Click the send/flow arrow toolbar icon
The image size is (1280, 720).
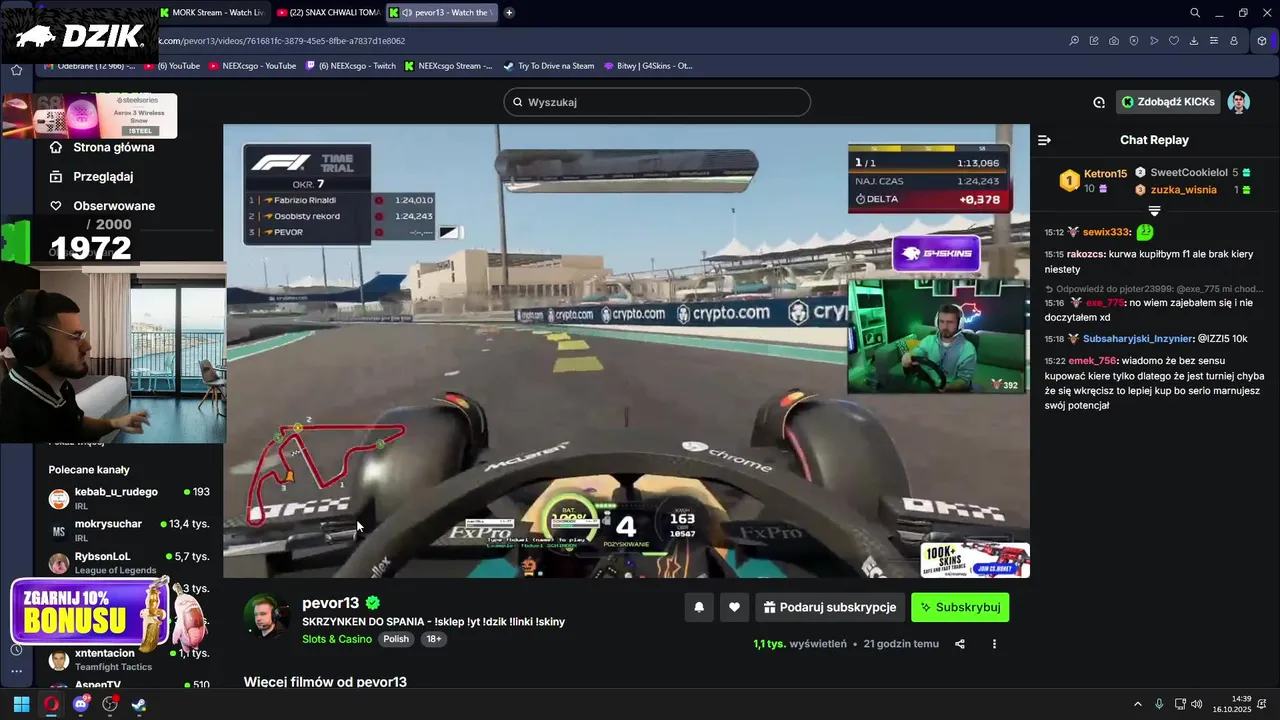pos(1154,41)
